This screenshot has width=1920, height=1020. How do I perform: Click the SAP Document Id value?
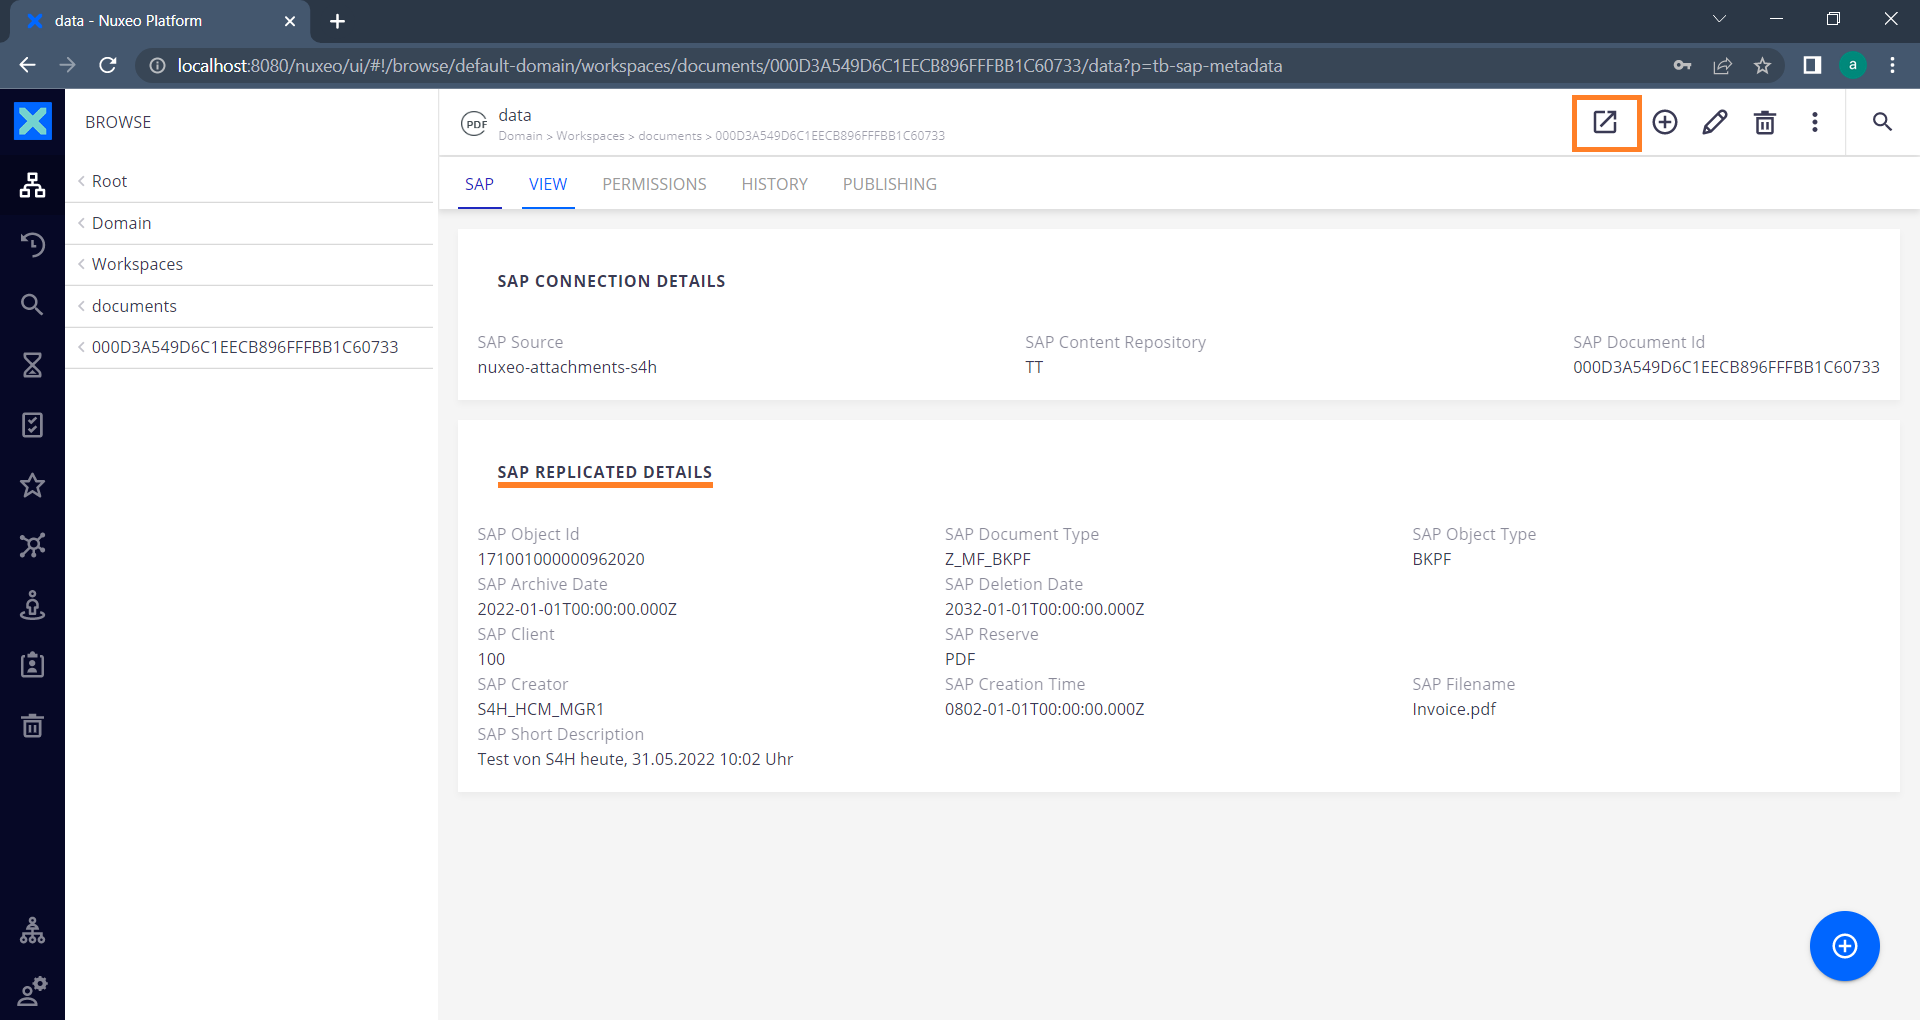(x=1726, y=367)
